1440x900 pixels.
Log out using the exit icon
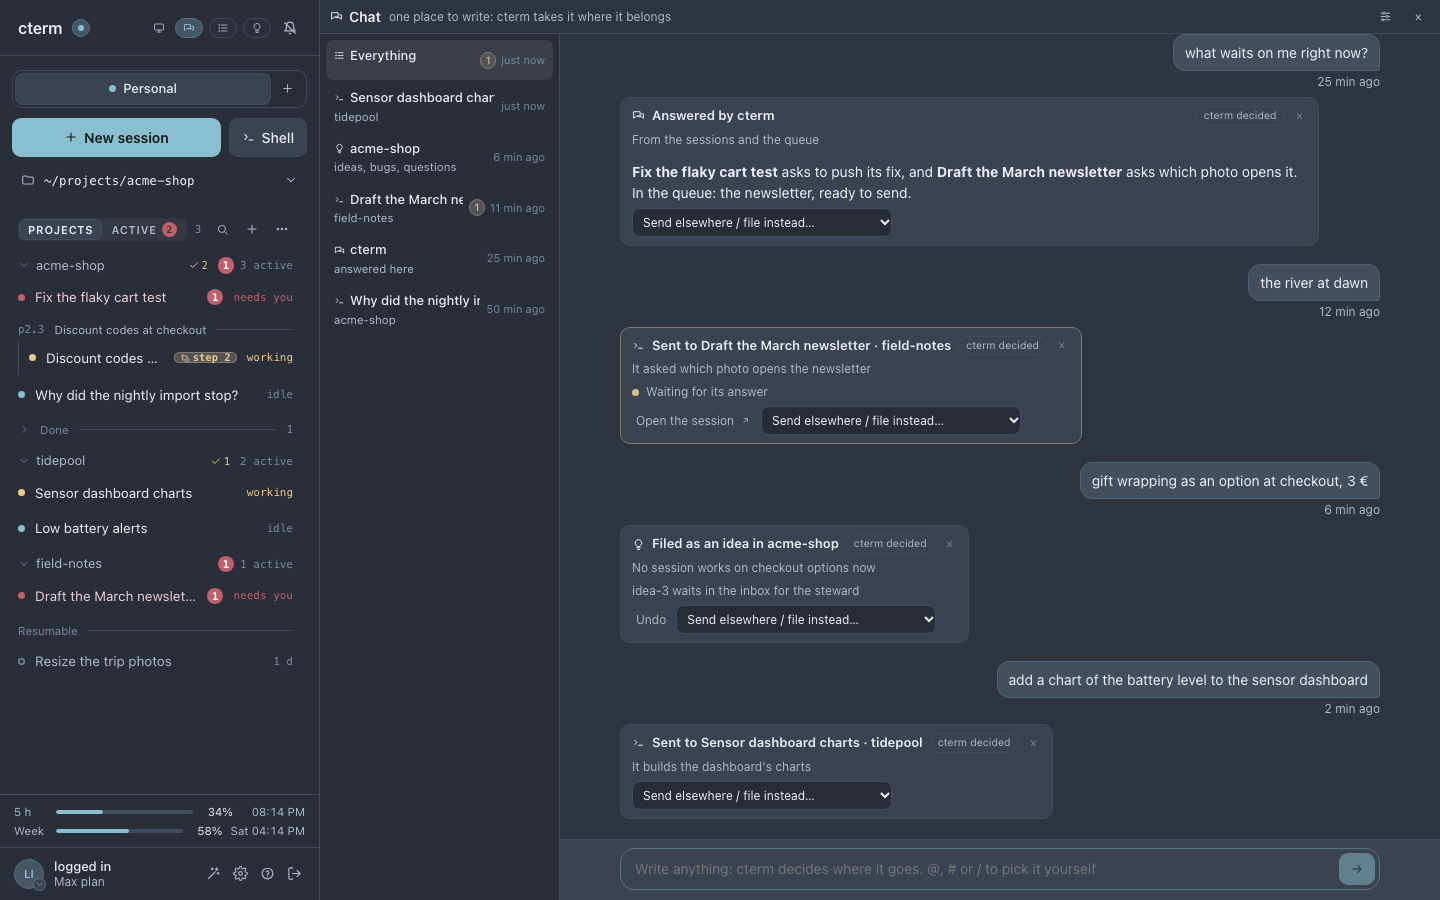click(x=294, y=874)
